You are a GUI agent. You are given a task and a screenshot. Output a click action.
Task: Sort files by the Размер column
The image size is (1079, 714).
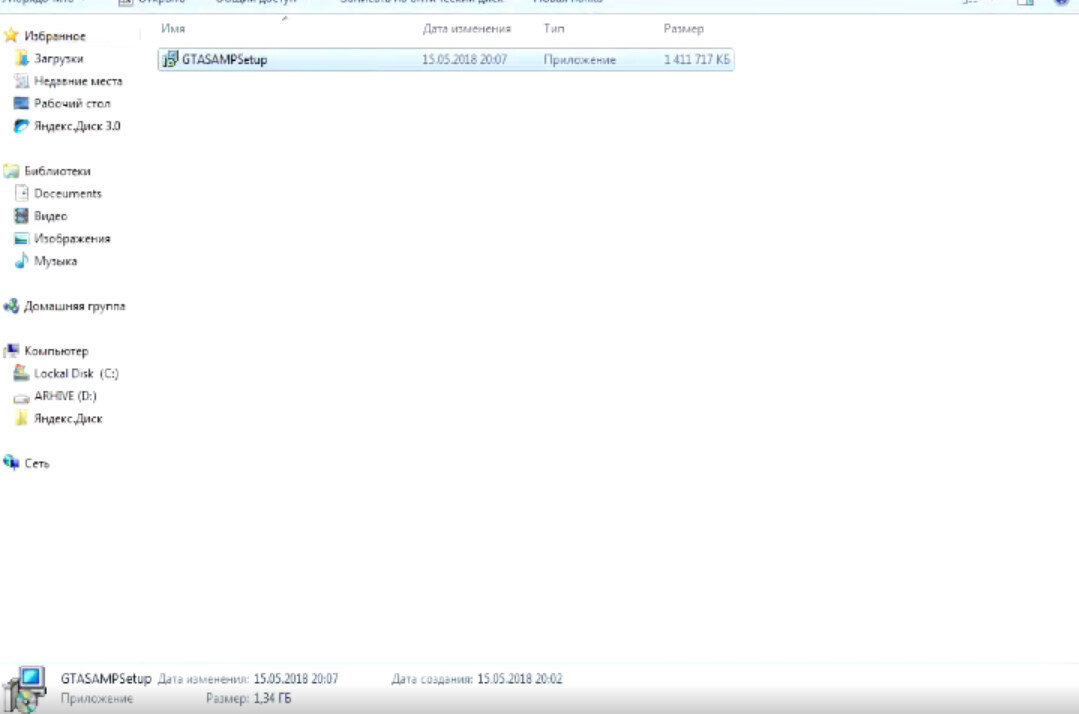coord(683,29)
